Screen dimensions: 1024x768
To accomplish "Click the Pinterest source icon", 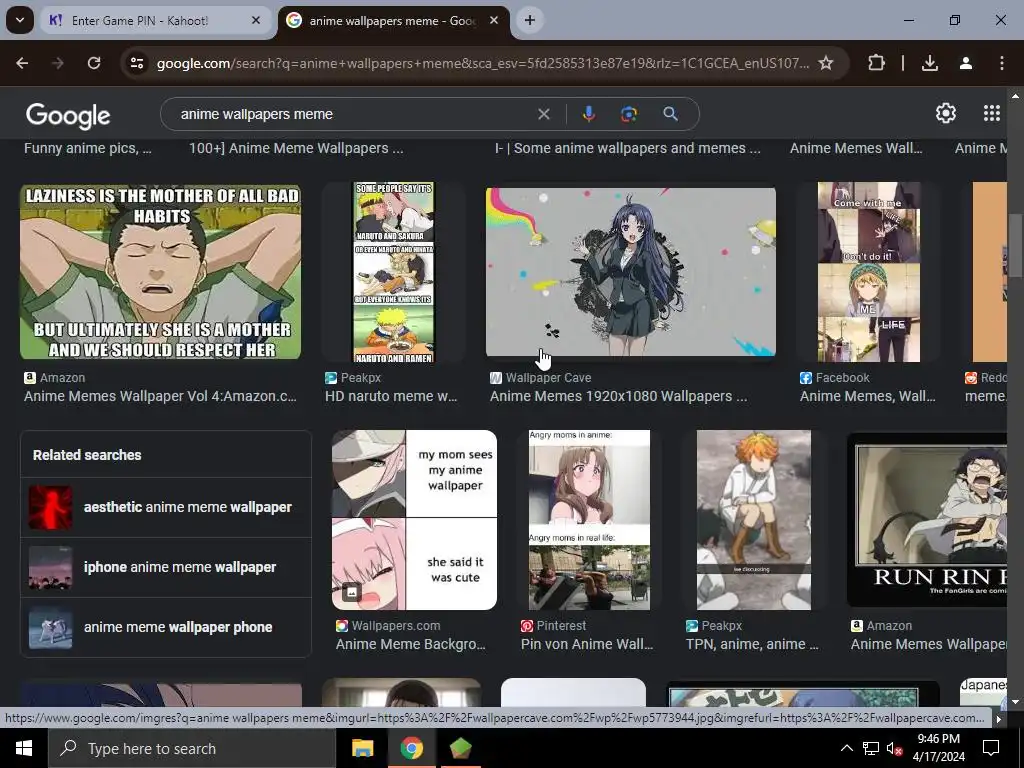I will [x=527, y=626].
